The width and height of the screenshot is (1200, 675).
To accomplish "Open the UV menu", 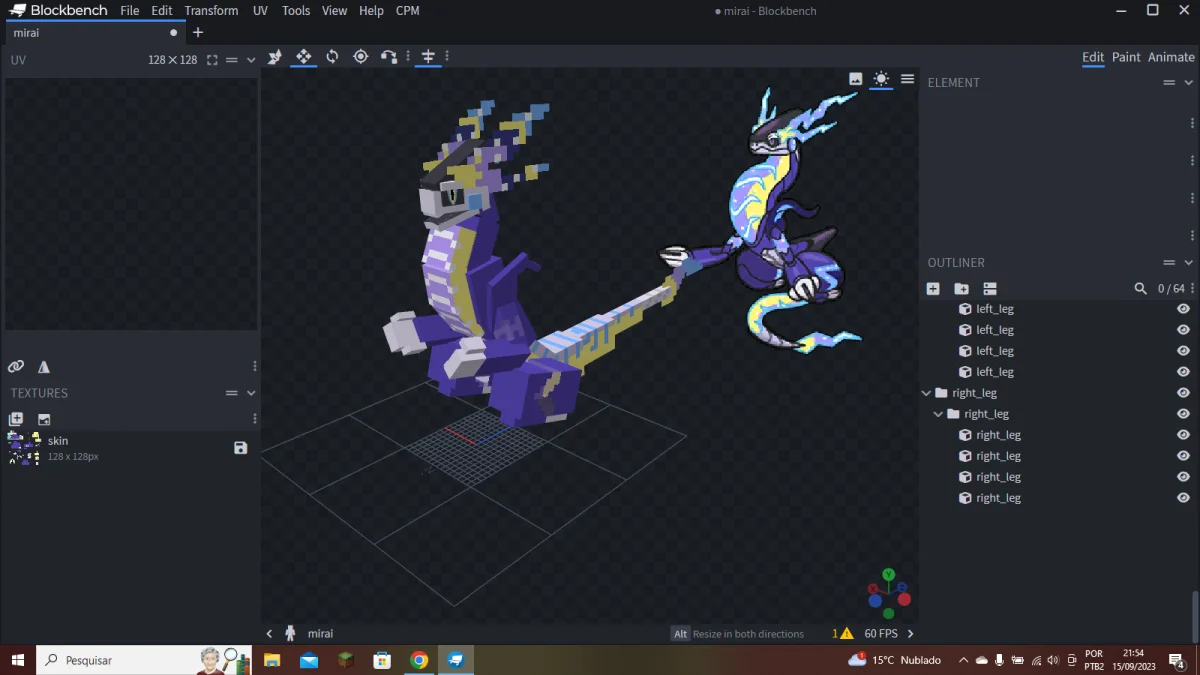I will click(260, 10).
